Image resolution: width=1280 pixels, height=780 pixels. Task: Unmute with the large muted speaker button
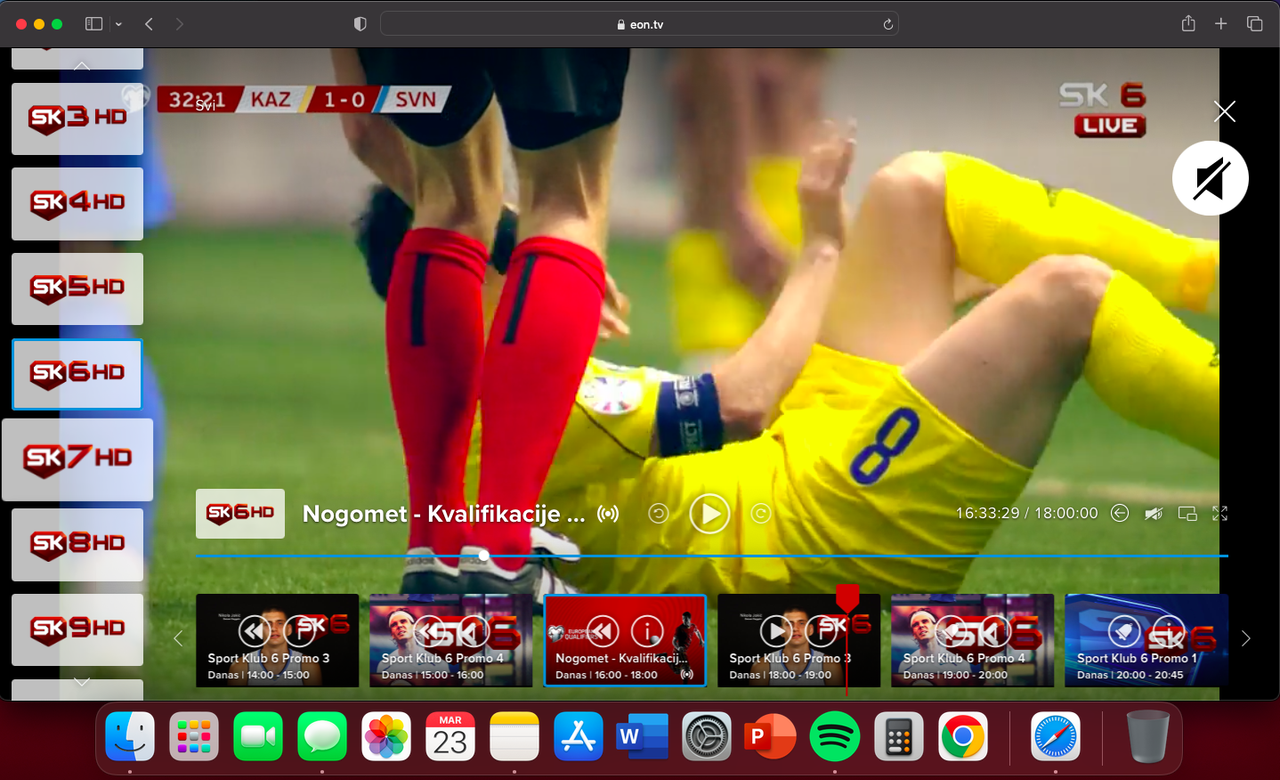point(1210,179)
